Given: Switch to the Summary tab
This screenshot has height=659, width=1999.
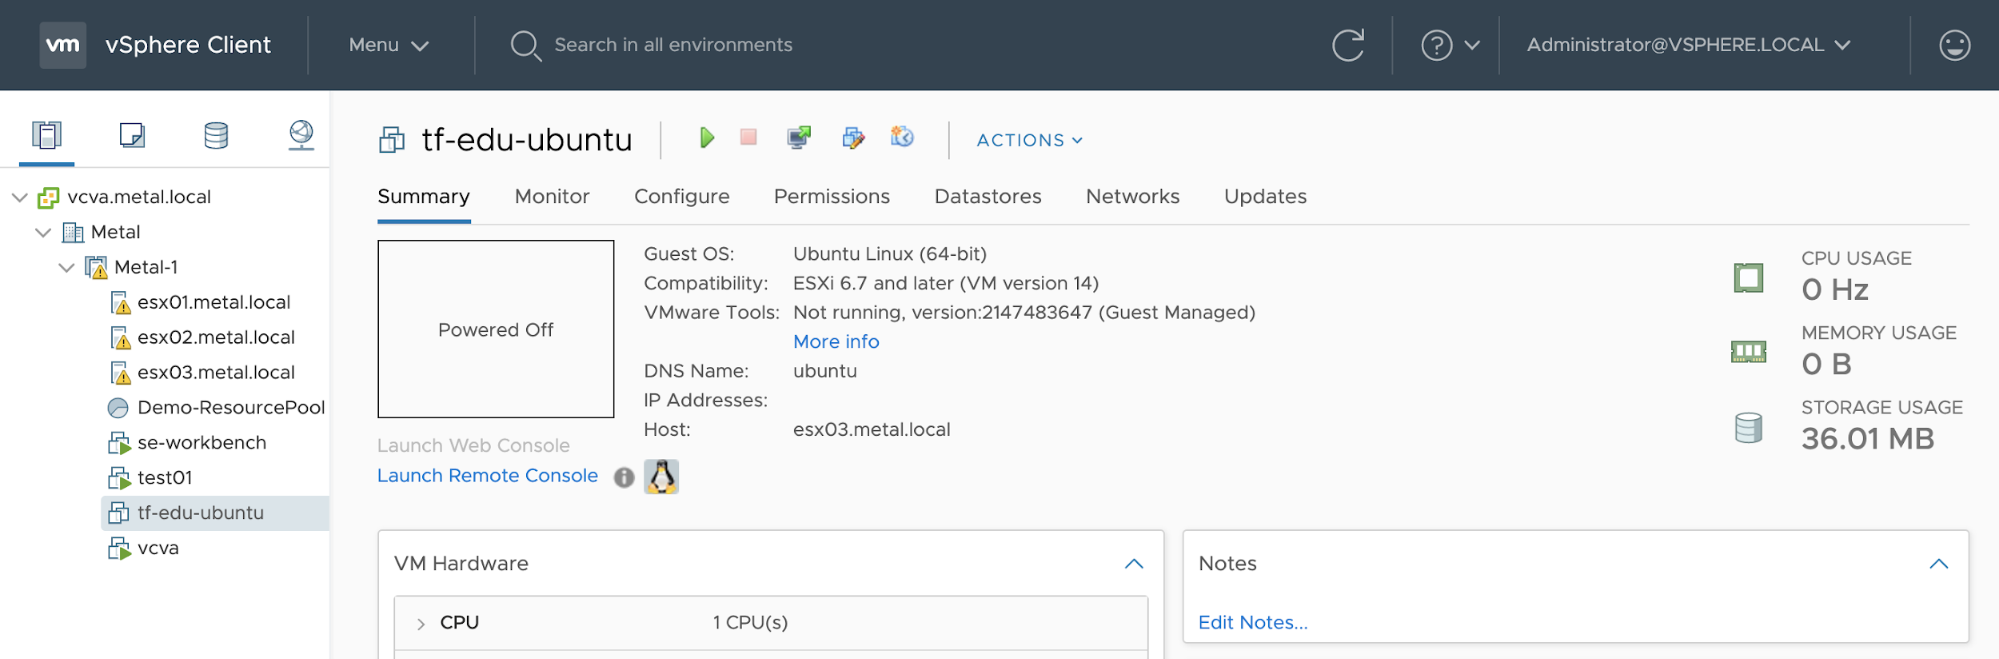Looking at the screenshot, I should coord(424,196).
